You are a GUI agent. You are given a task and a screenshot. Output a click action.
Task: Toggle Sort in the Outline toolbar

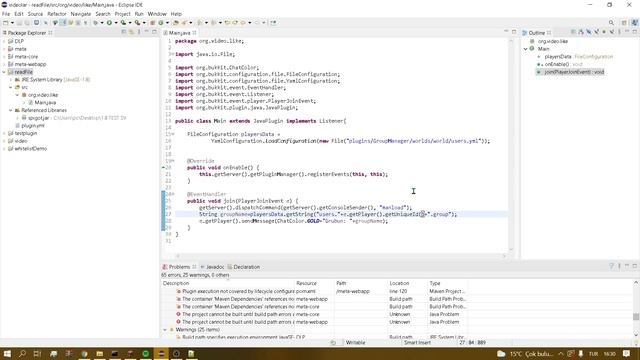click(x=580, y=32)
